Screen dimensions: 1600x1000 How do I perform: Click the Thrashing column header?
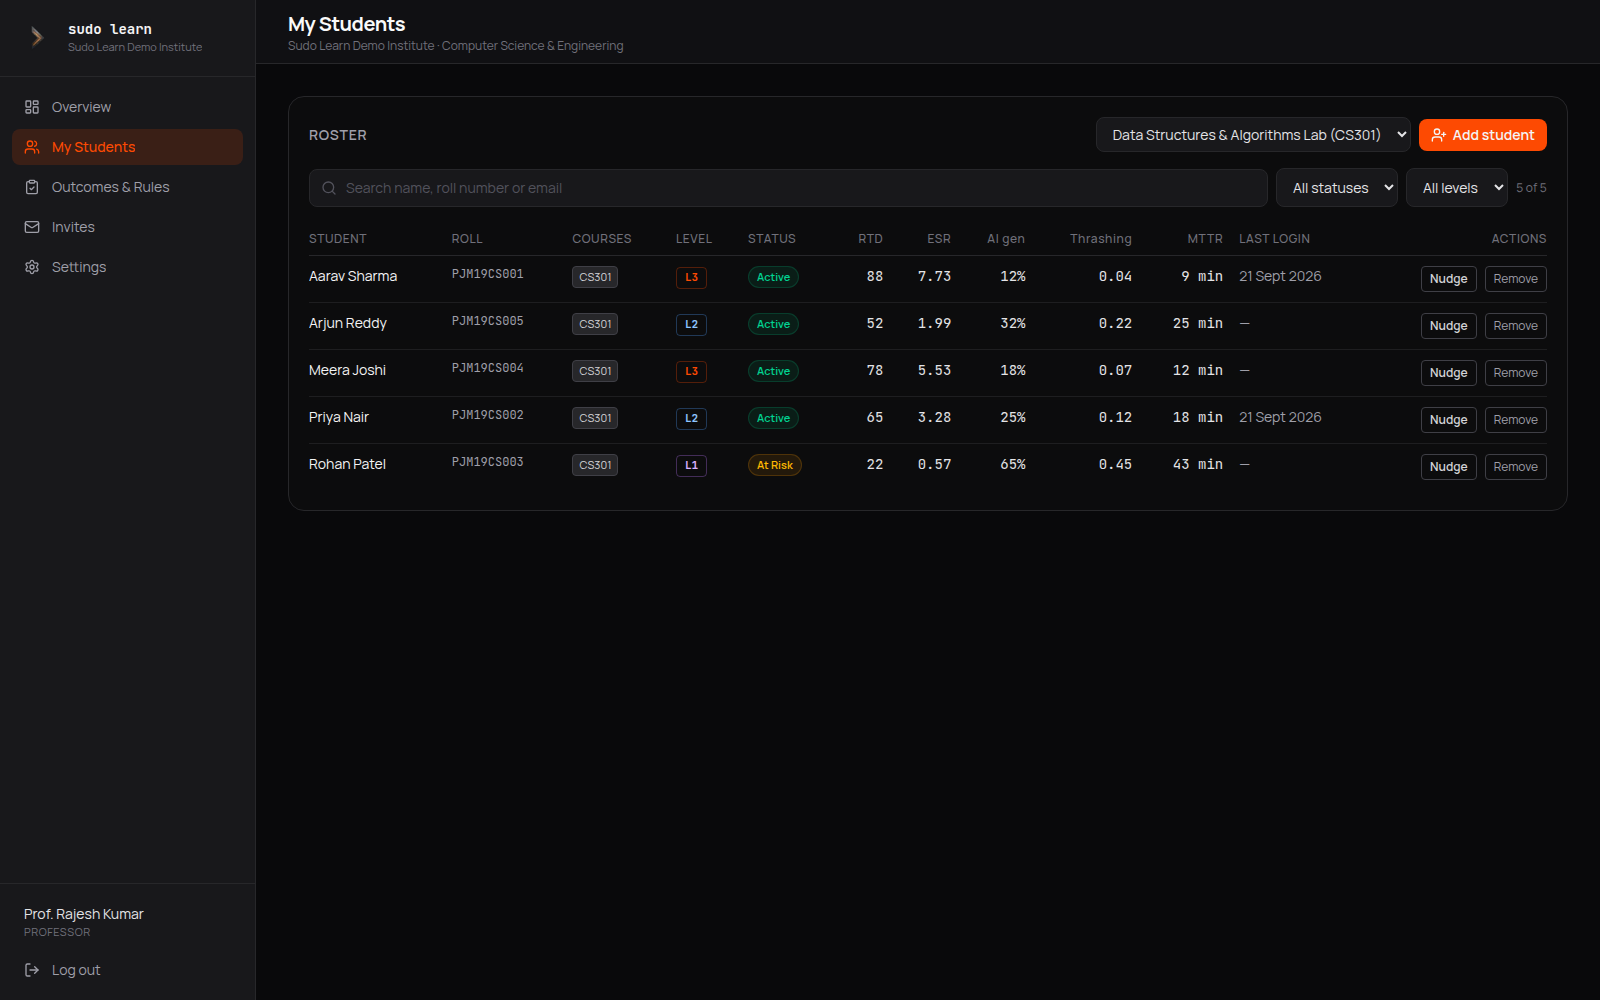pyautogui.click(x=1101, y=239)
